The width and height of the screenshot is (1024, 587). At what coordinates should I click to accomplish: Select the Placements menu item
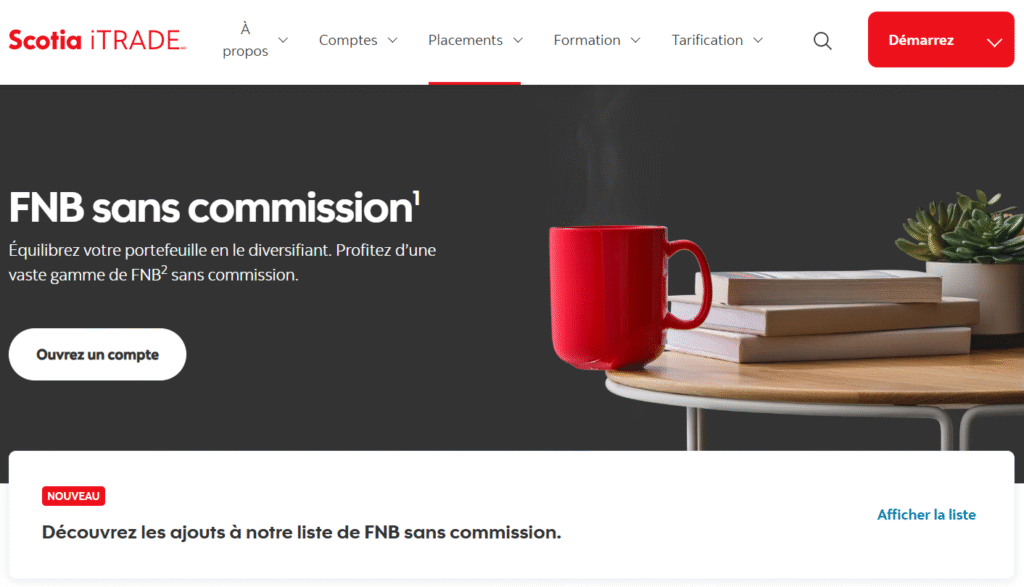pos(465,40)
